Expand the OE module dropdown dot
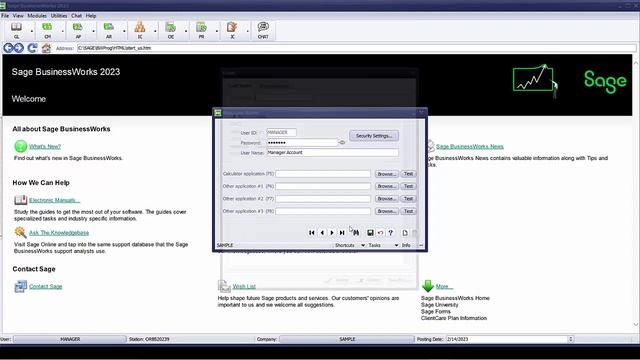 (x=186, y=31)
